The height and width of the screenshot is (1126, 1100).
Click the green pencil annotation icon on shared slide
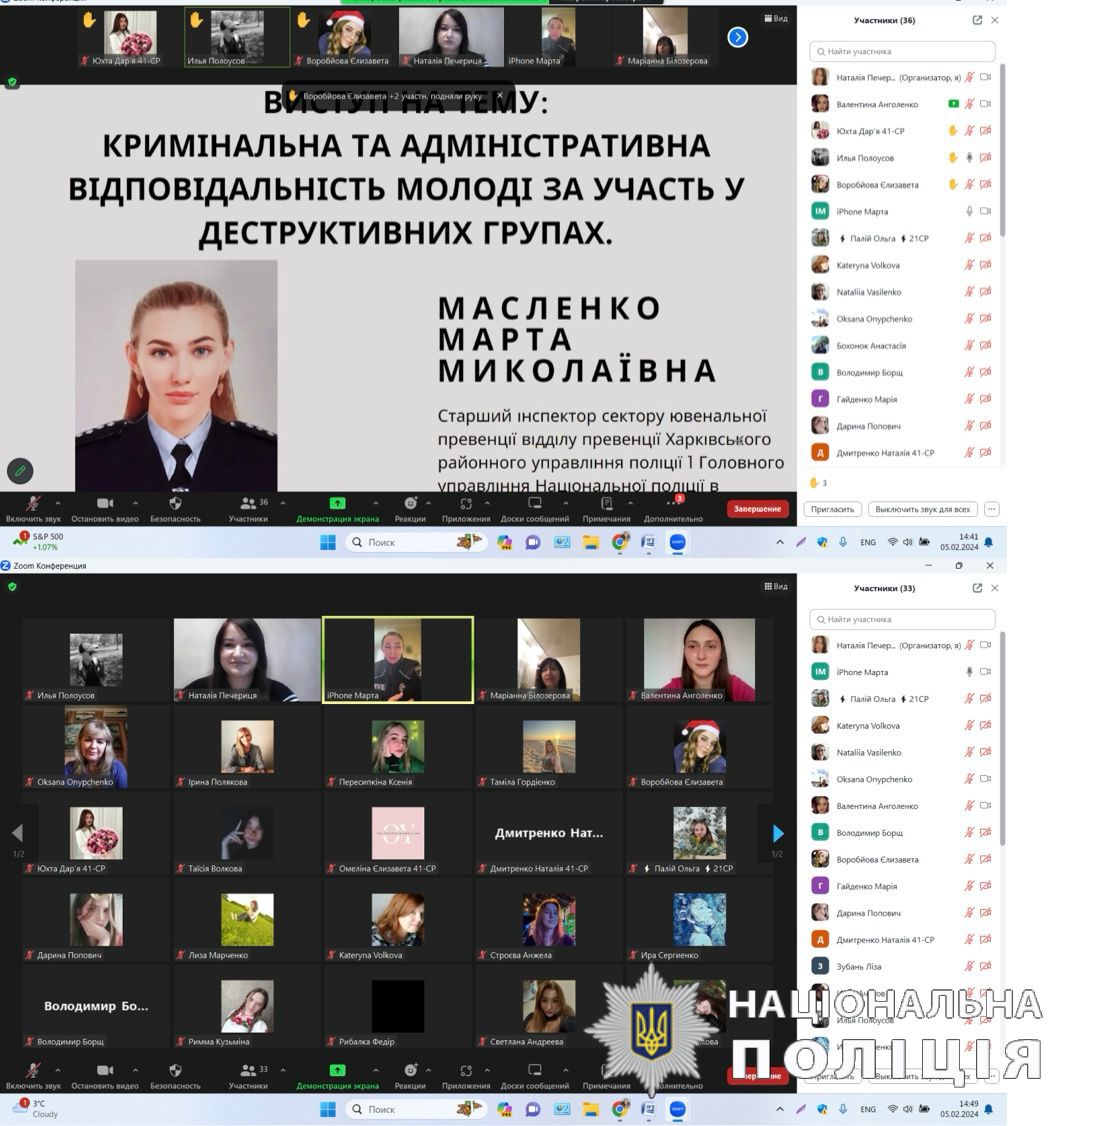(x=20, y=471)
